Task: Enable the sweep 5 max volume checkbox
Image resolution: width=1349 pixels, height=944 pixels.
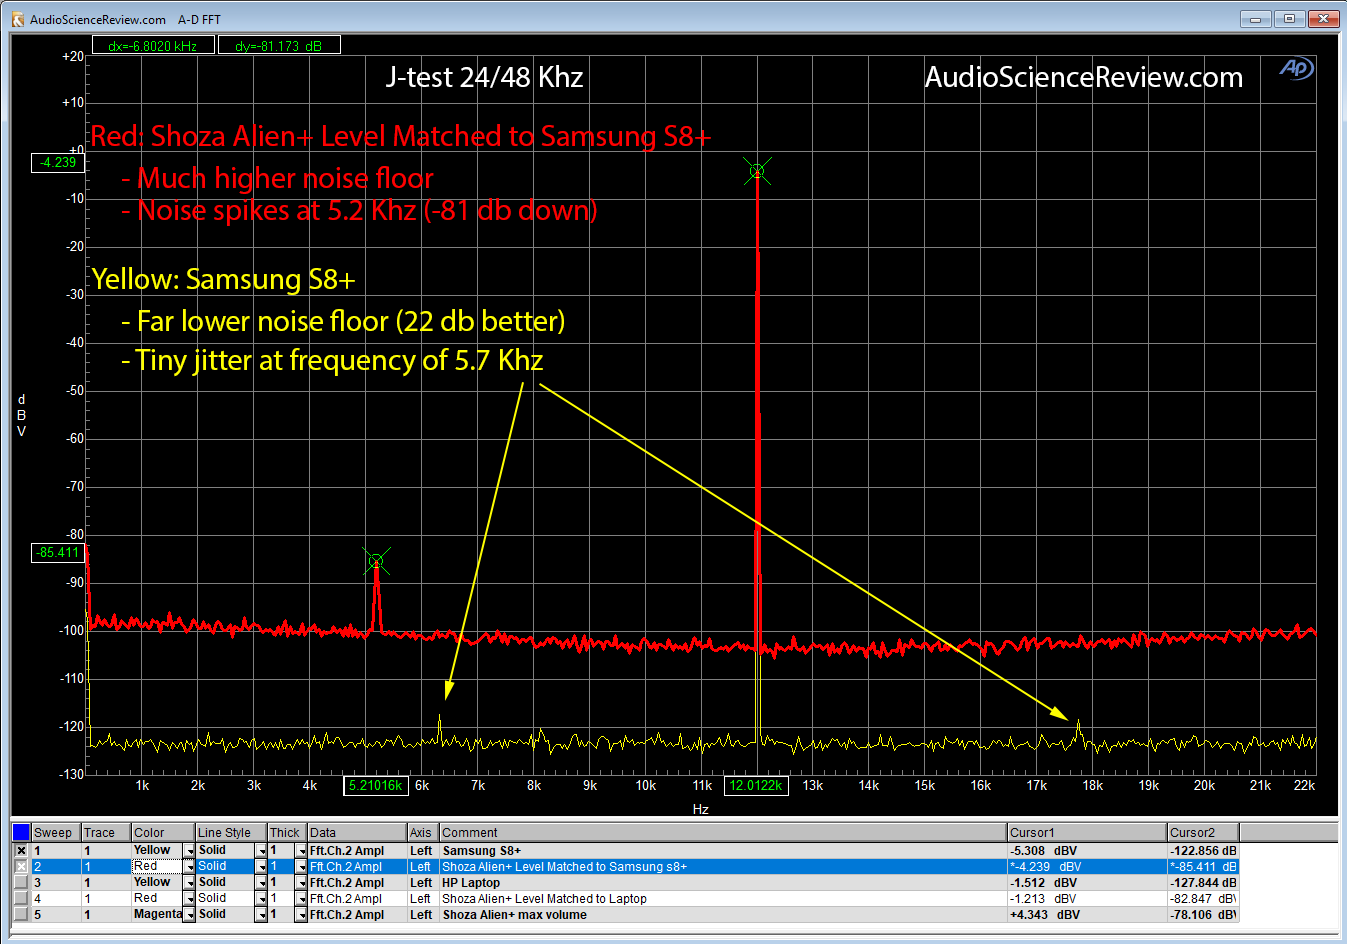Action: click(x=21, y=915)
